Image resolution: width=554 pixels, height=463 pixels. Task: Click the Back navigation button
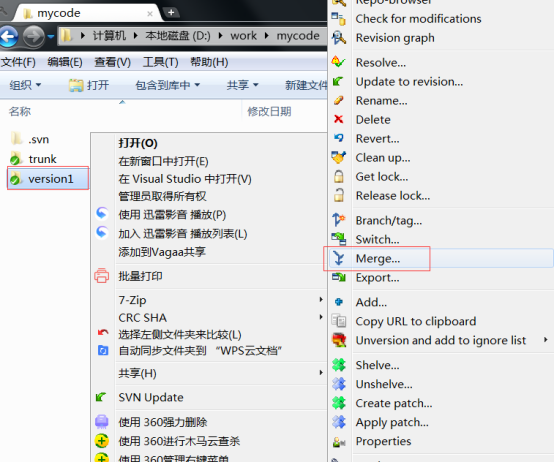9,36
